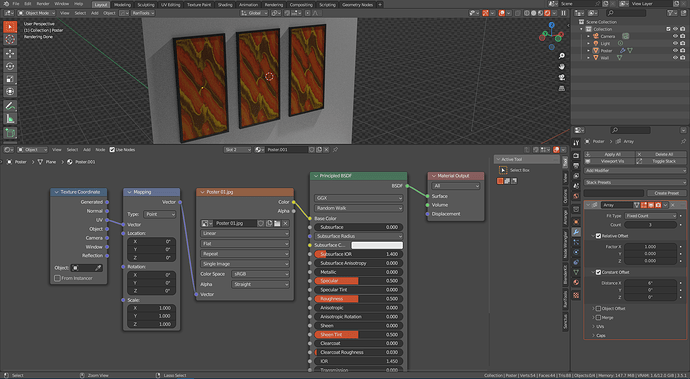Toggle camera view icon in viewport
The width and height of the screenshot is (690, 379).
pos(562,77)
